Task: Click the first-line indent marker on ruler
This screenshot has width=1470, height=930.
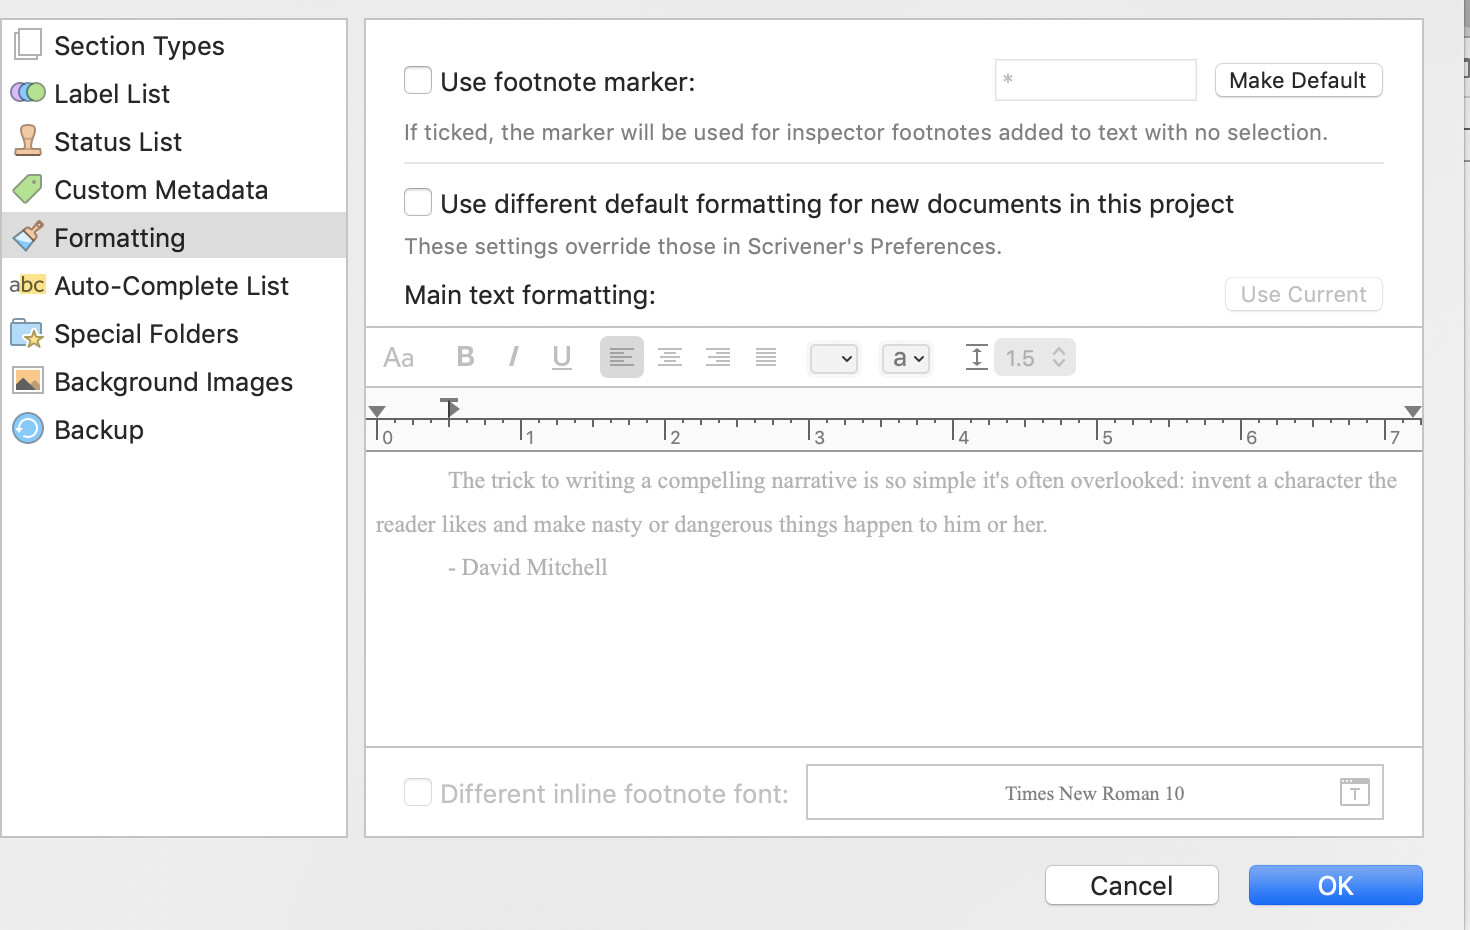Action: pos(450,407)
